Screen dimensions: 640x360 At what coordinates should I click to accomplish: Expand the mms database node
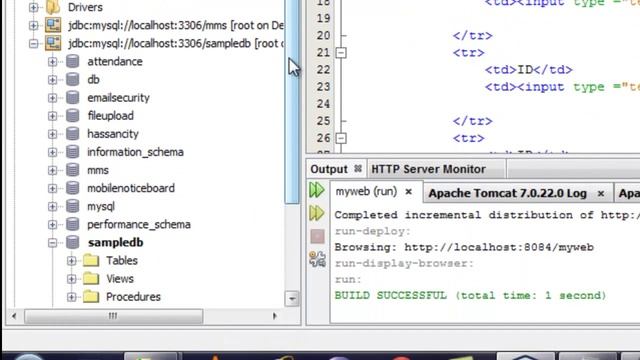pos(52,170)
